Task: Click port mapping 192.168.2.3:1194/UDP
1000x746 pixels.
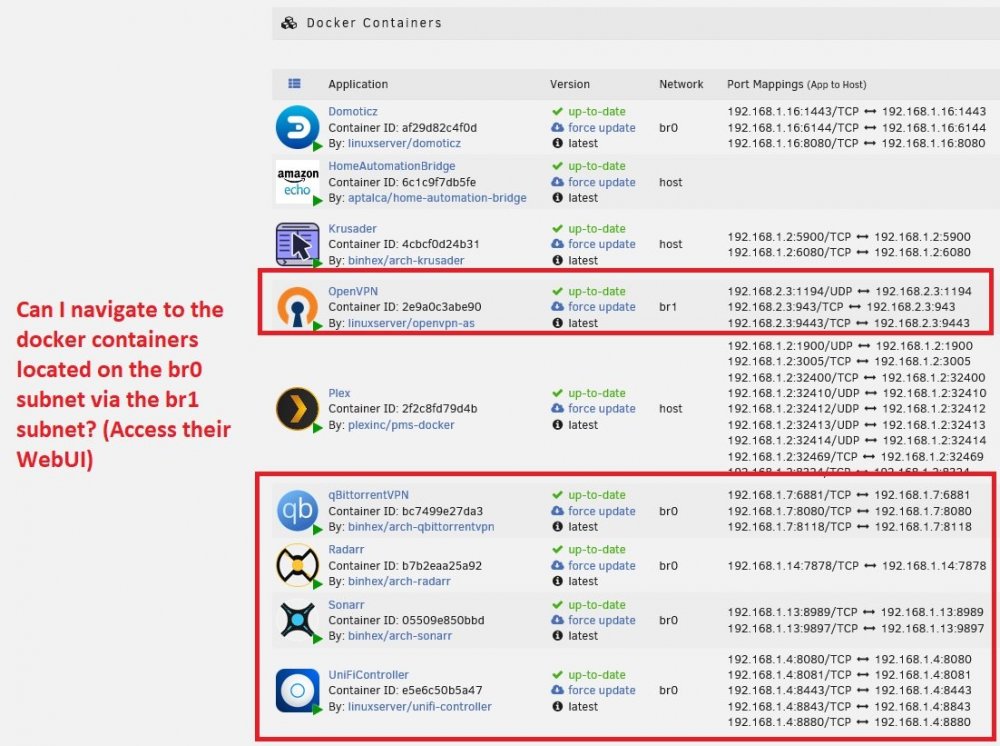Action: 790,291
